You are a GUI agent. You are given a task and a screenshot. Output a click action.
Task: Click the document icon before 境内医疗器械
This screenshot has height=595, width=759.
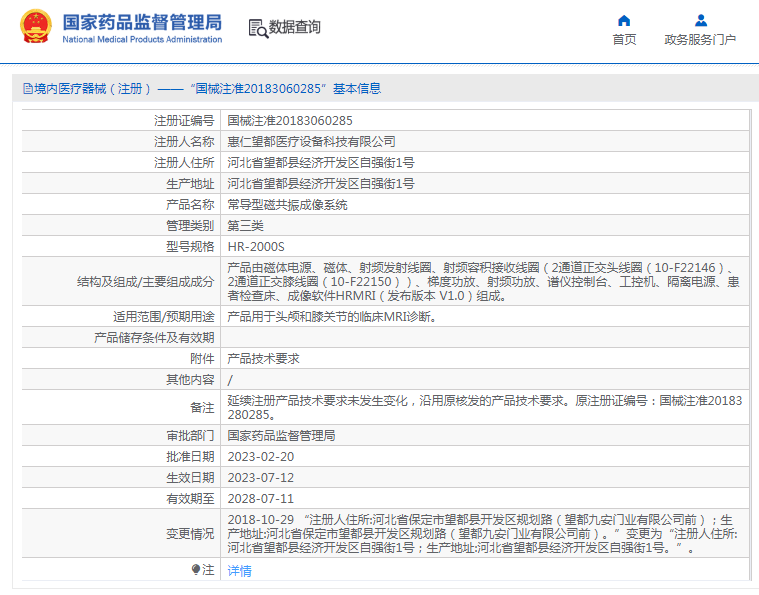click(x=28, y=89)
